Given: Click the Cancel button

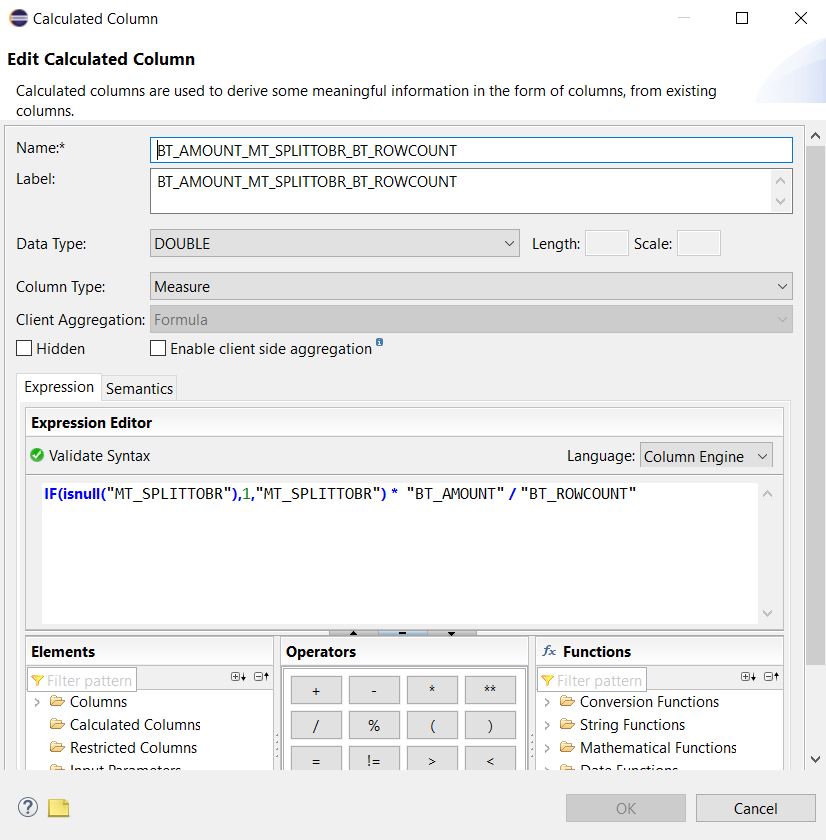Looking at the screenshot, I should pos(755,808).
